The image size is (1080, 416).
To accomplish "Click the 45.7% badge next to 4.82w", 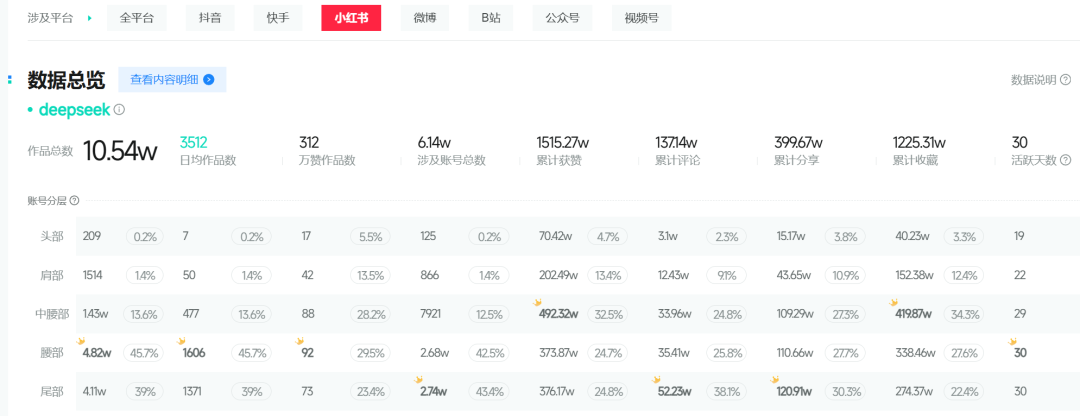I will point(145,353).
